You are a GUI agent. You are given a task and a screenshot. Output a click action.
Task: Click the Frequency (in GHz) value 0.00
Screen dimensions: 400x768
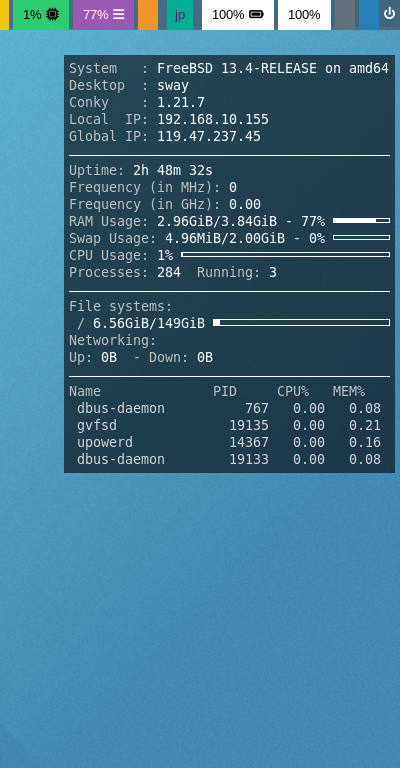[245, 204]
